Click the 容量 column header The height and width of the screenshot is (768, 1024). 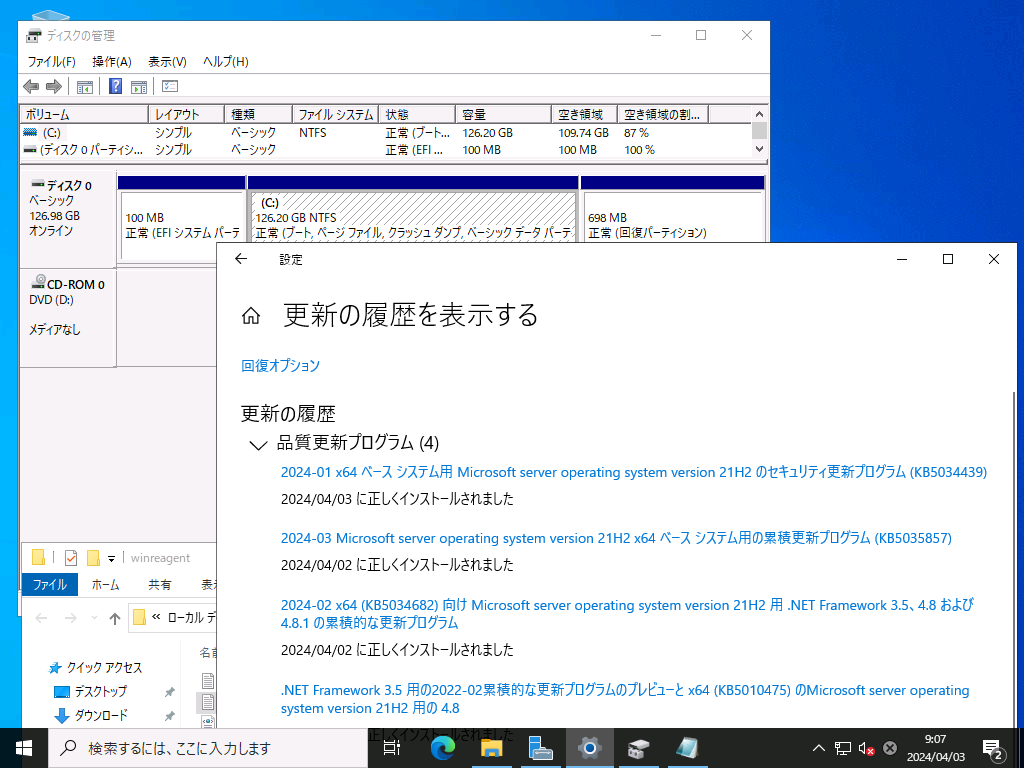(502, 115)
